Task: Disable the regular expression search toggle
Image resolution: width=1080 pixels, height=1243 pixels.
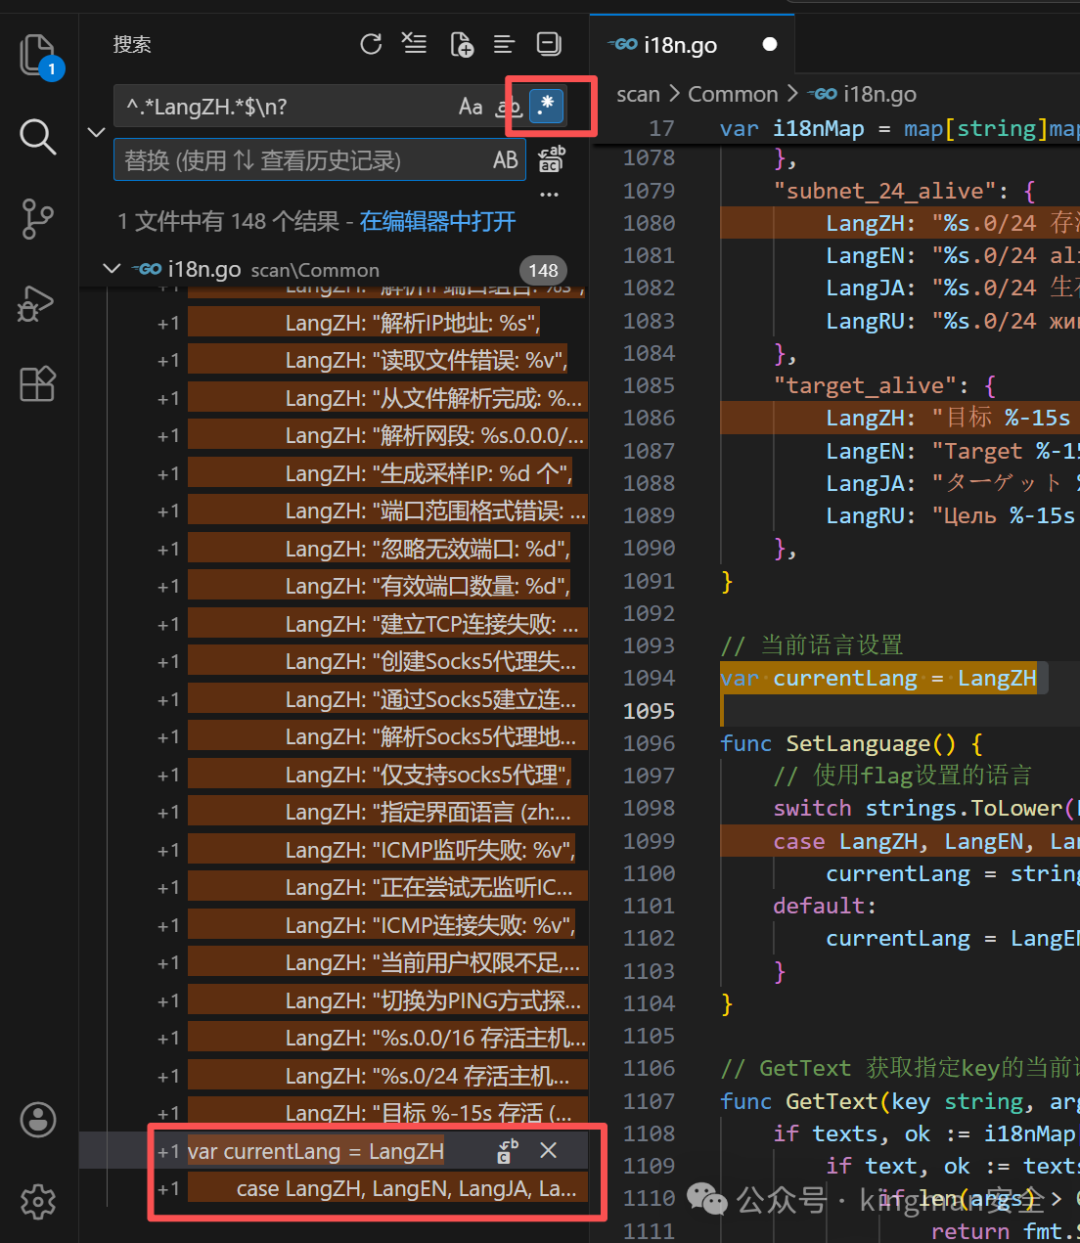Action: (x=546, y=106)
